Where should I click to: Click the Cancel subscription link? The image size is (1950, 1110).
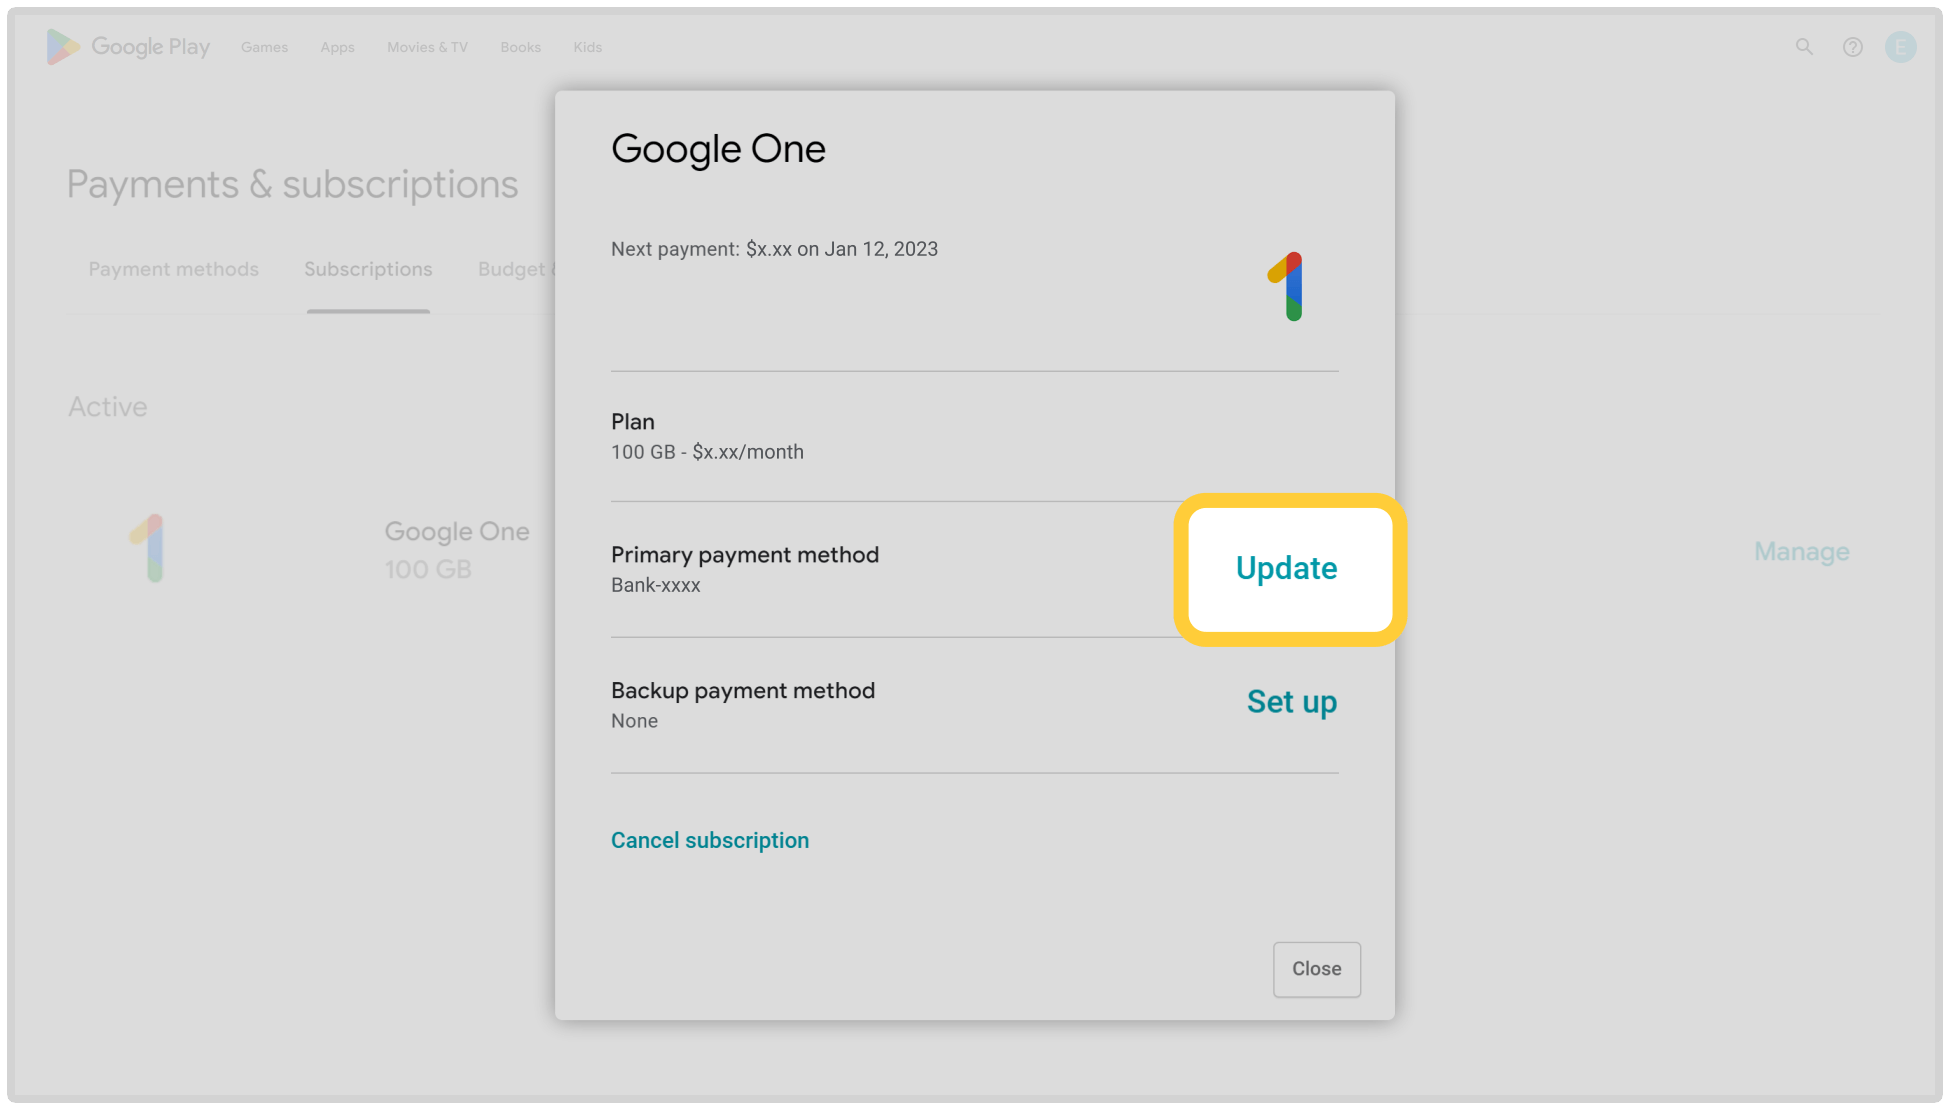[x=710, y=840]
